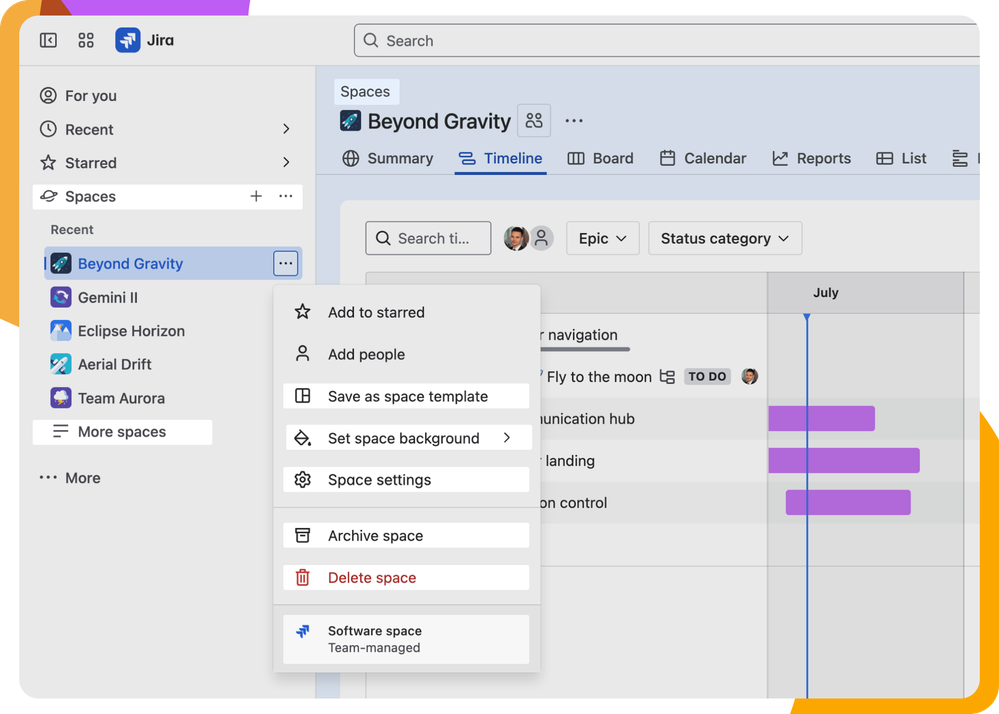Viewport: 999px width, 714px height.
Task: Create a space with the plus icon
Action: point(256,196)
